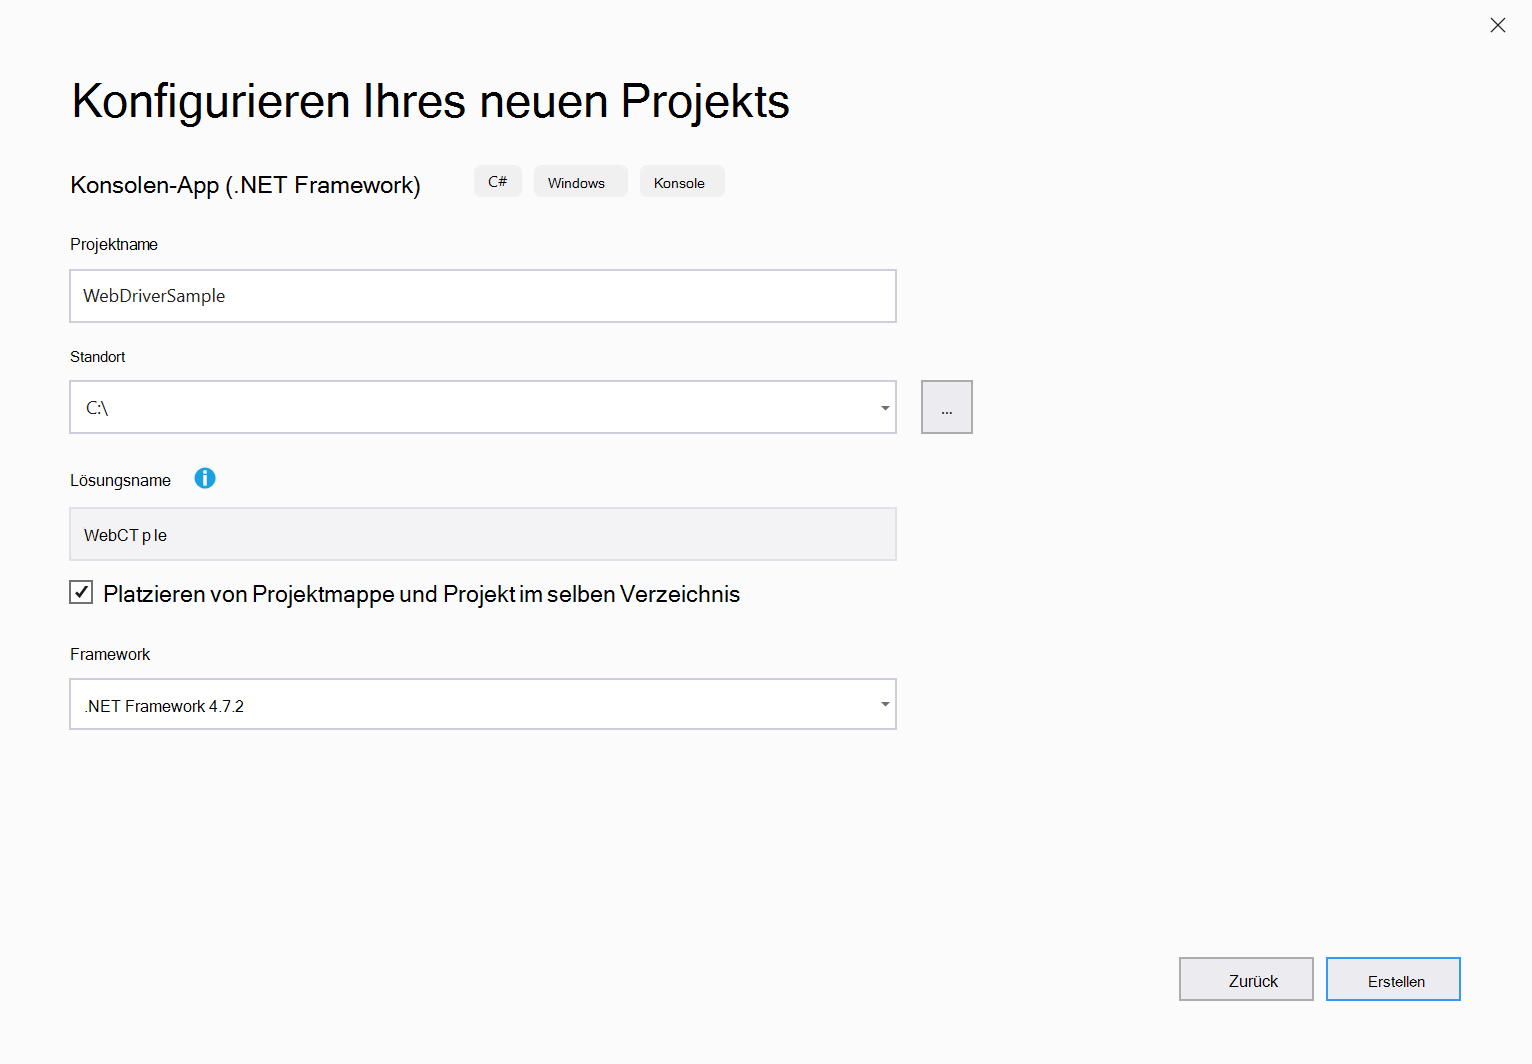Image resolution: width=1532 pixels, height=1064 pixels.
Task: Click Zurück to go back
Action: [x=1246, y=979]
